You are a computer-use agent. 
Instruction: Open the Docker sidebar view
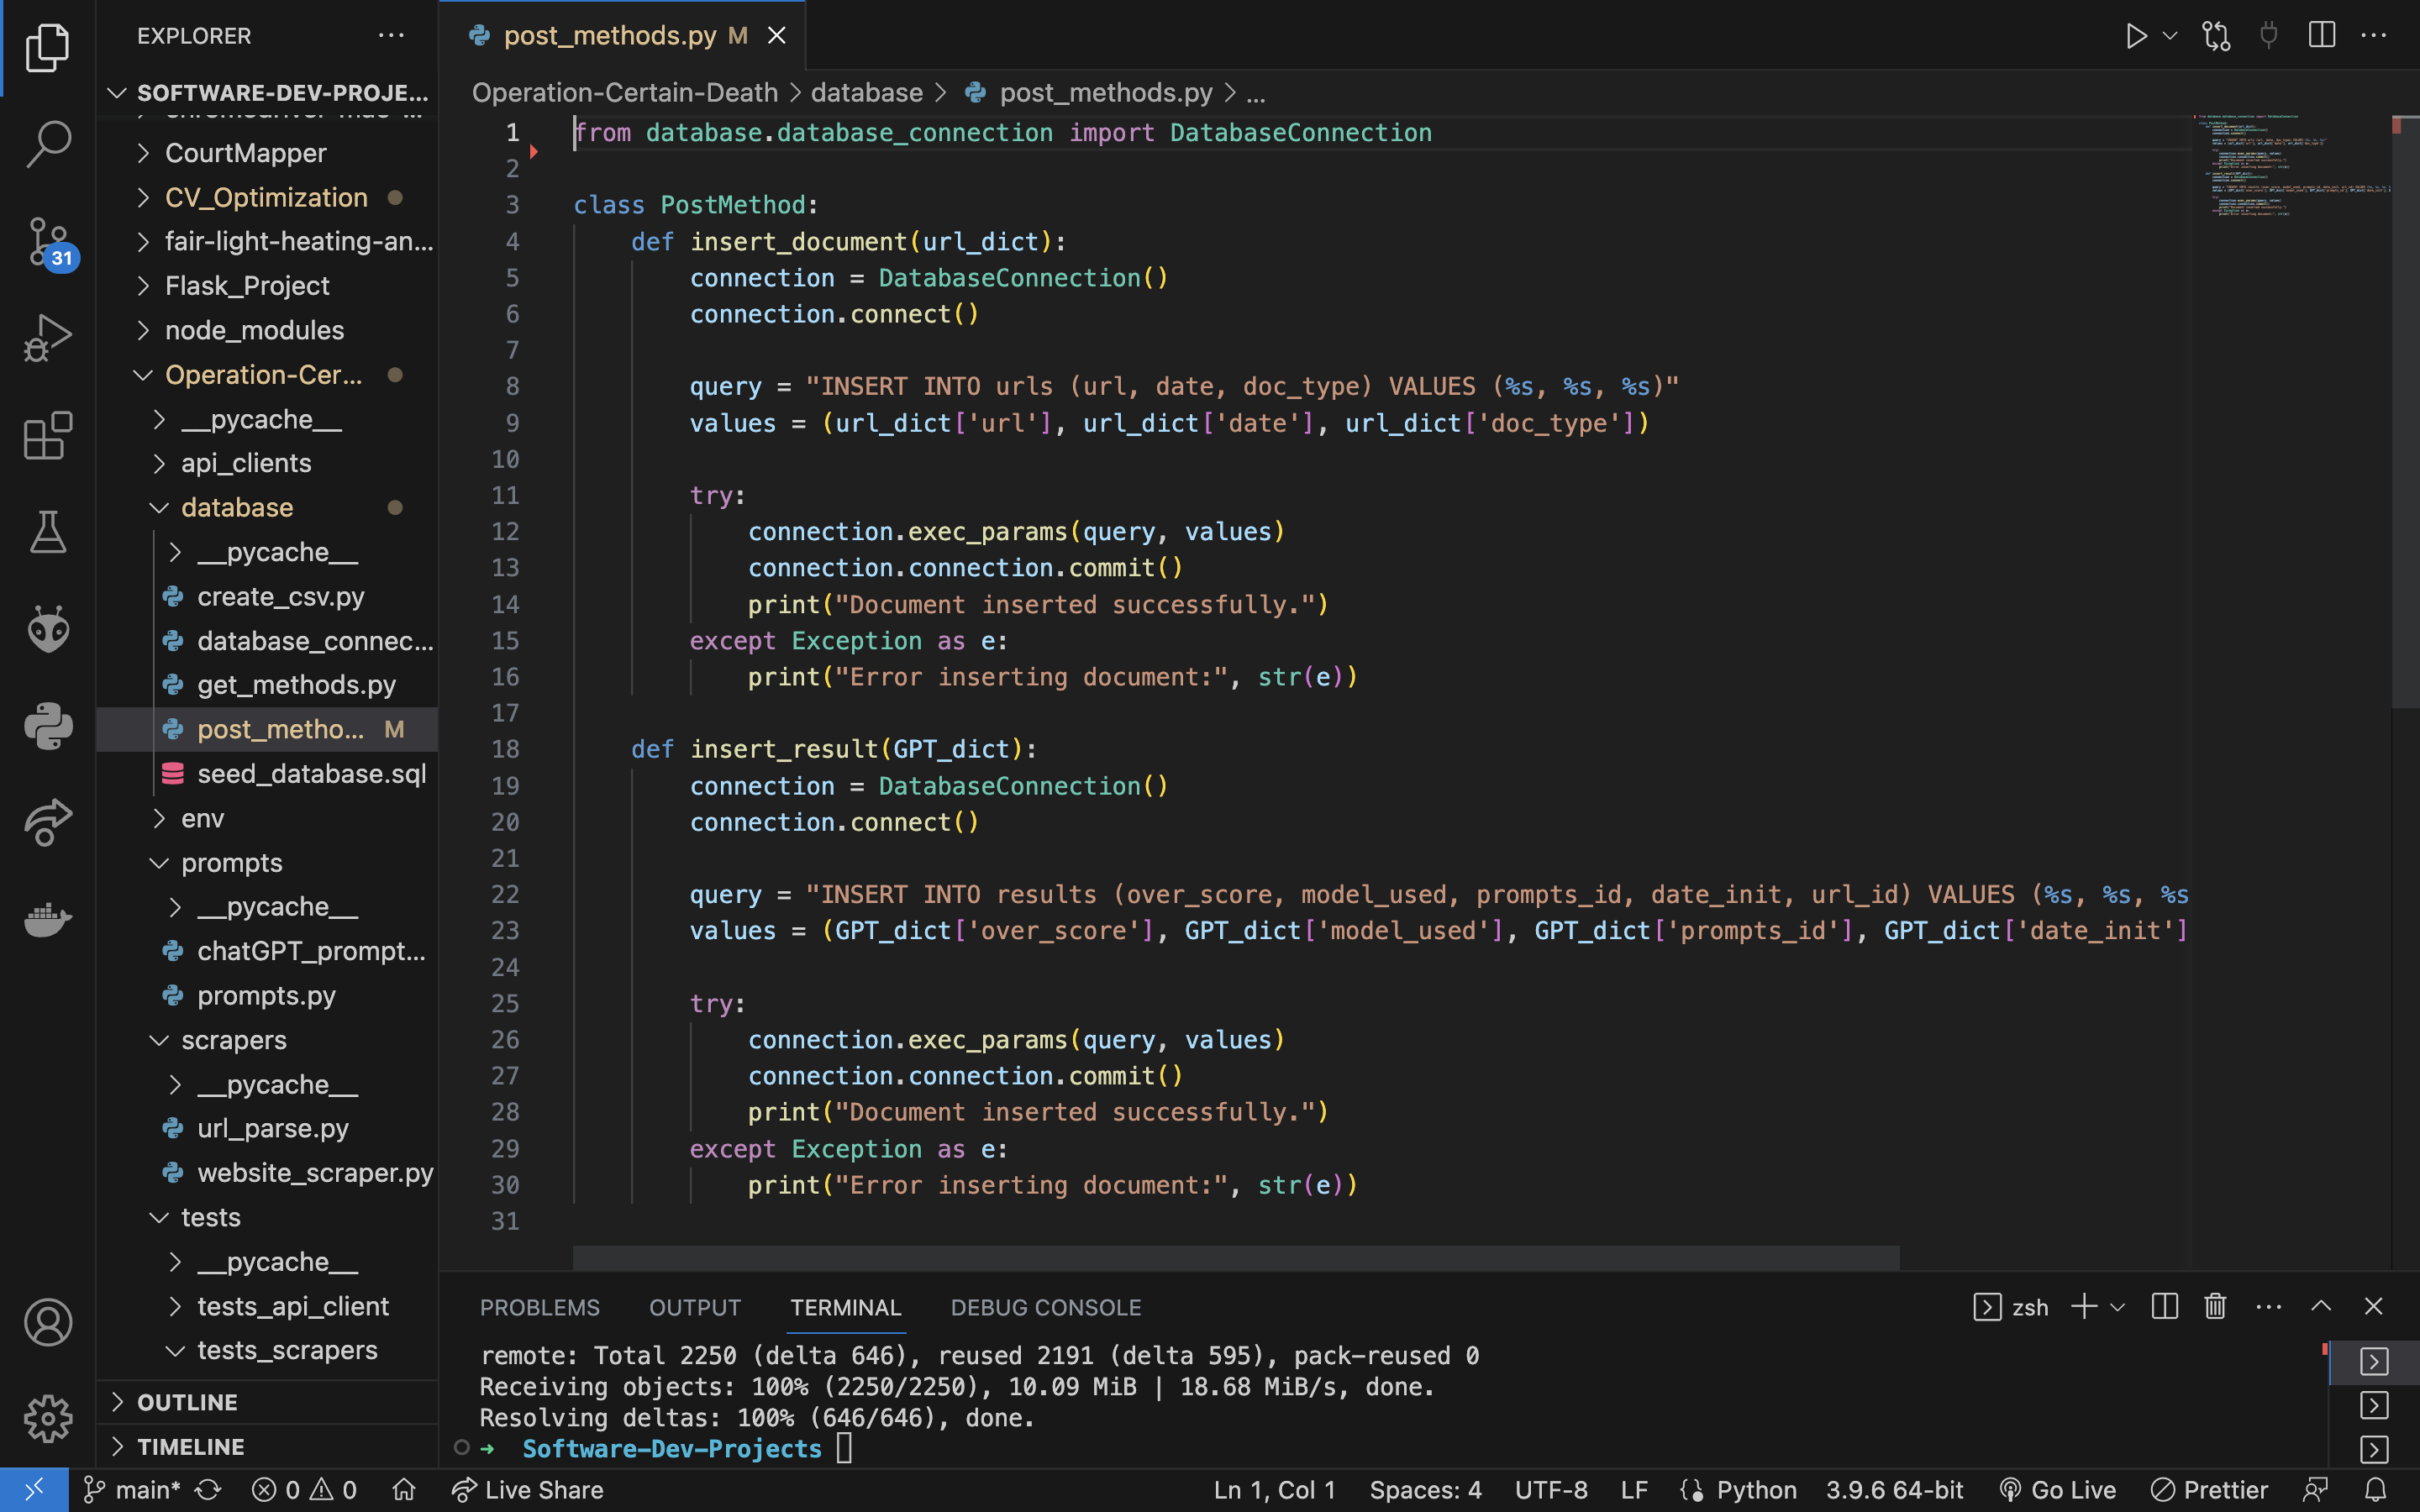click(x=48, y=918)
